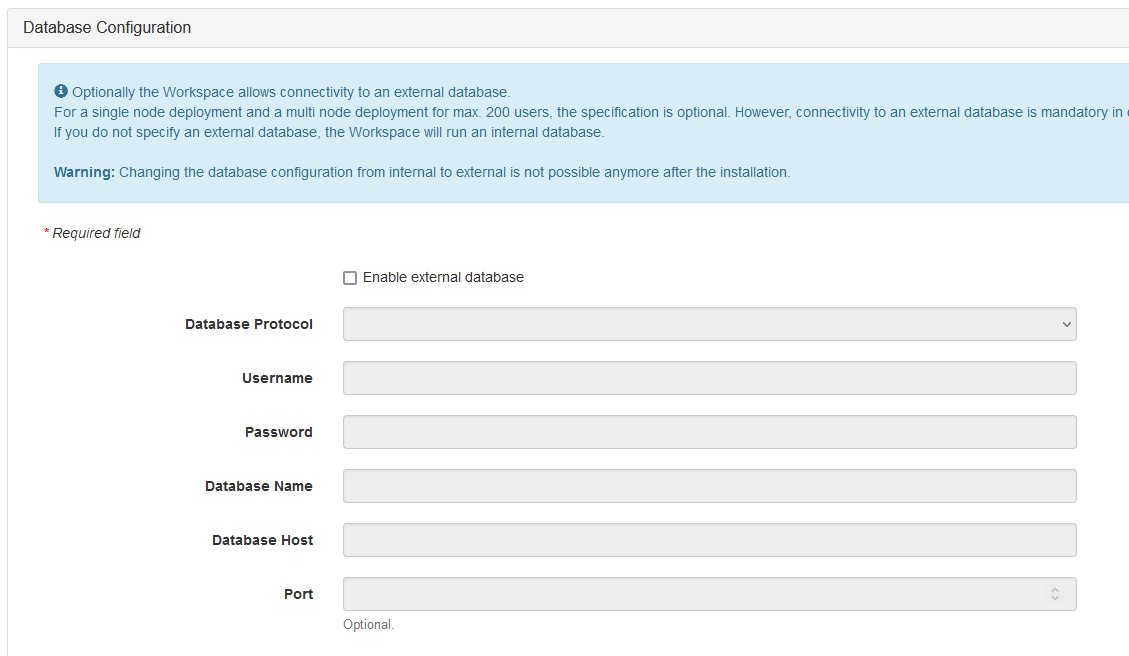Click the Database Configuration panel heading
This screenshot has width=1129, height=656.
tap(107, 27)
